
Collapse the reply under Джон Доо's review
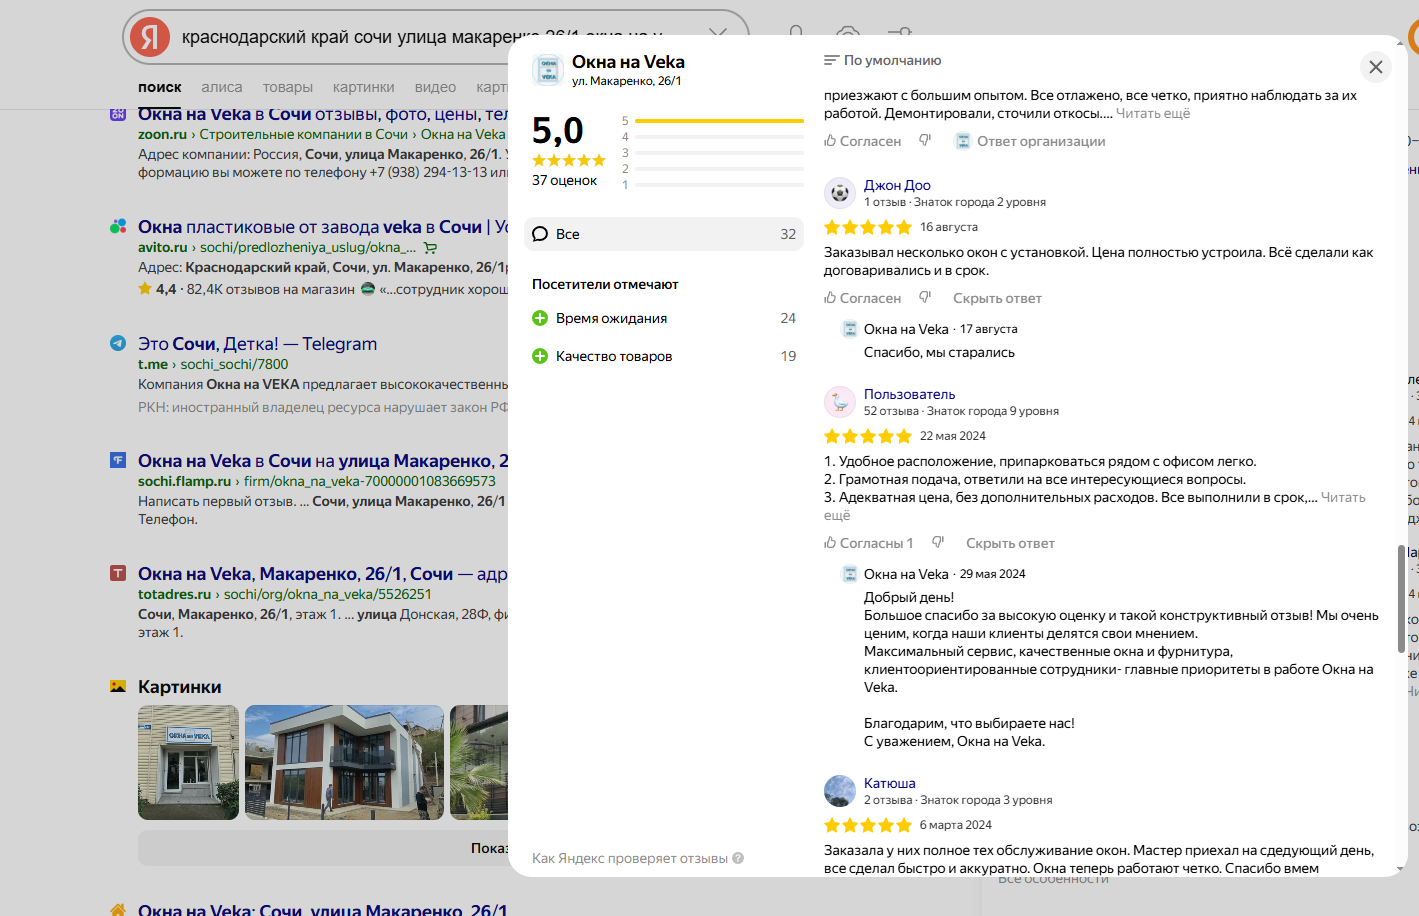996,298
